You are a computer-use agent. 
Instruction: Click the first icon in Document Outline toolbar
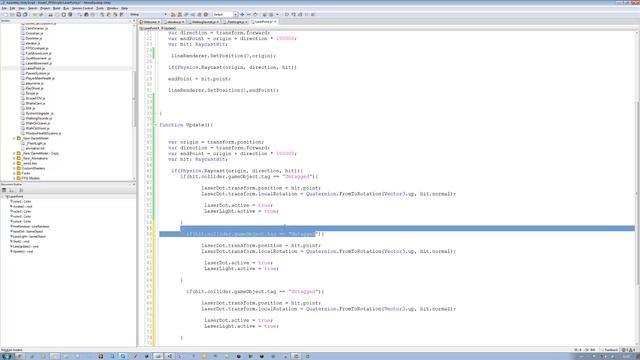pos(4,190)
